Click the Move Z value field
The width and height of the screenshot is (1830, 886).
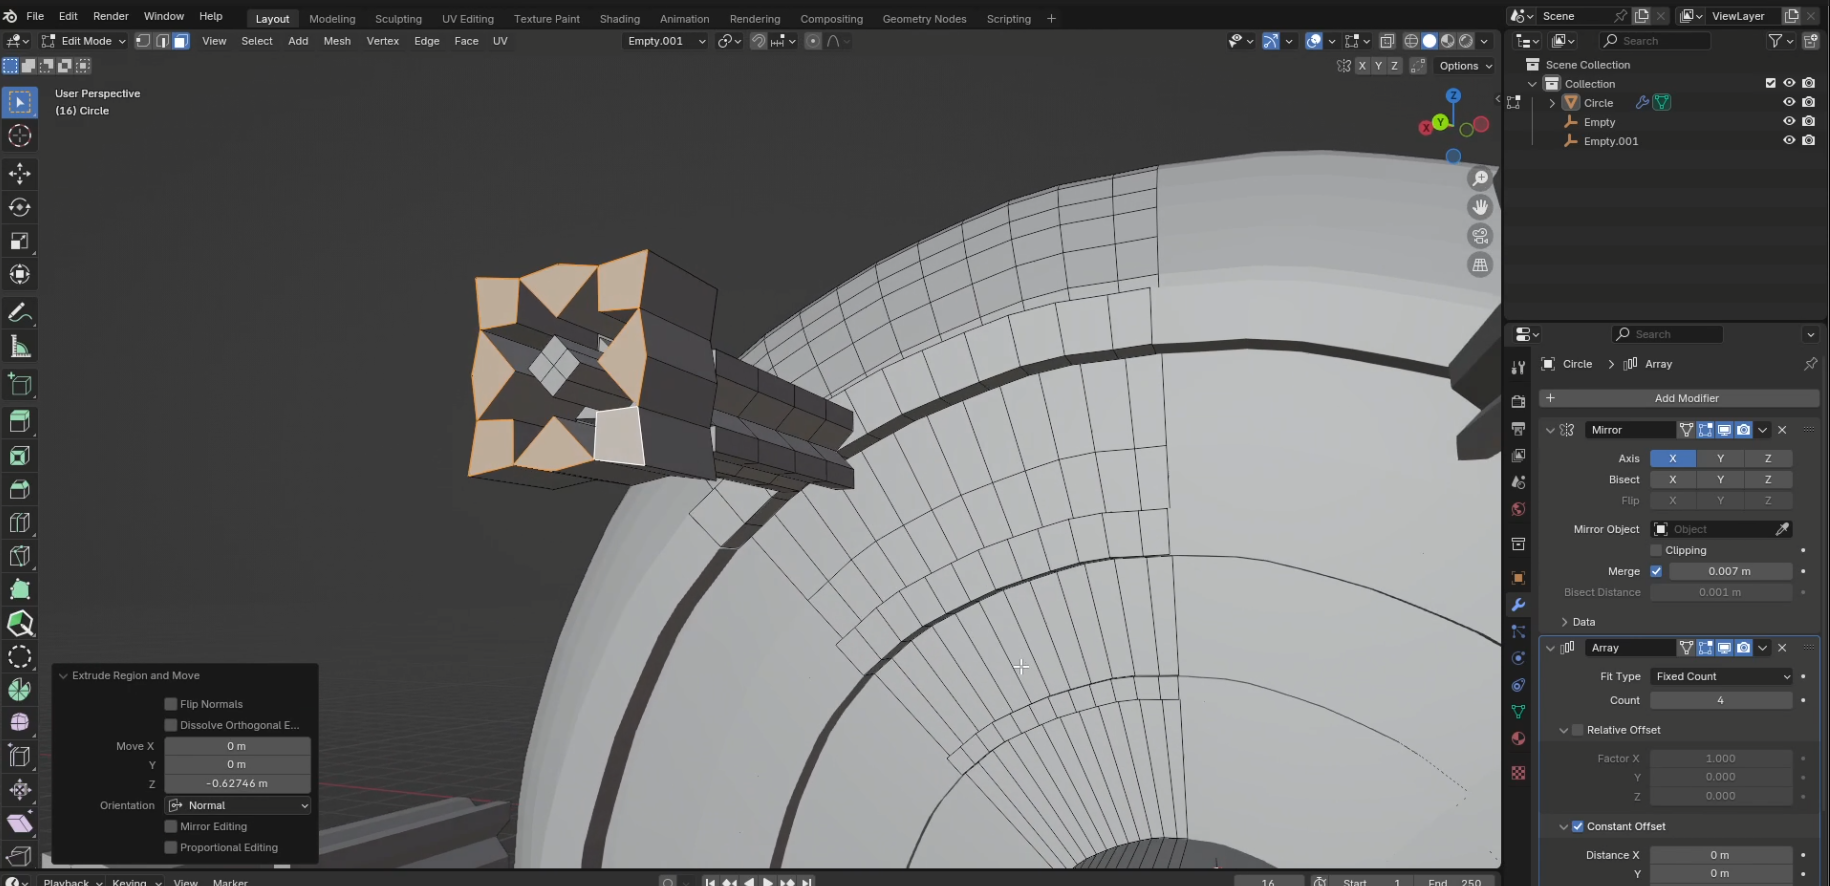238,783
